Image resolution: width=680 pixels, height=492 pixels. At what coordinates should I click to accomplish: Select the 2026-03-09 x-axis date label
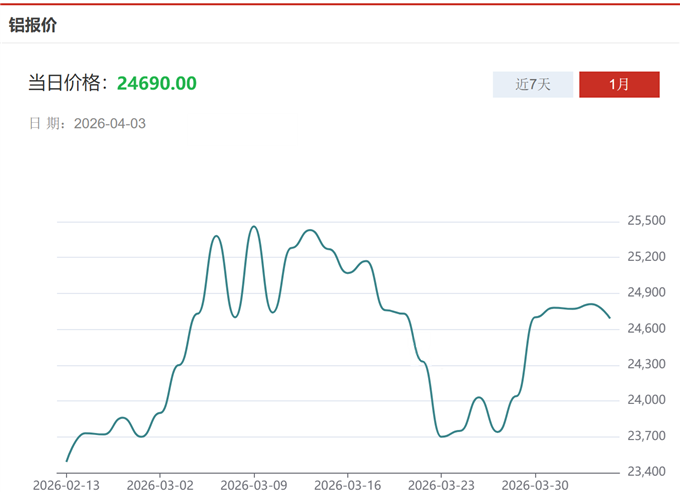pyautogui.click(x=254, y=484)
